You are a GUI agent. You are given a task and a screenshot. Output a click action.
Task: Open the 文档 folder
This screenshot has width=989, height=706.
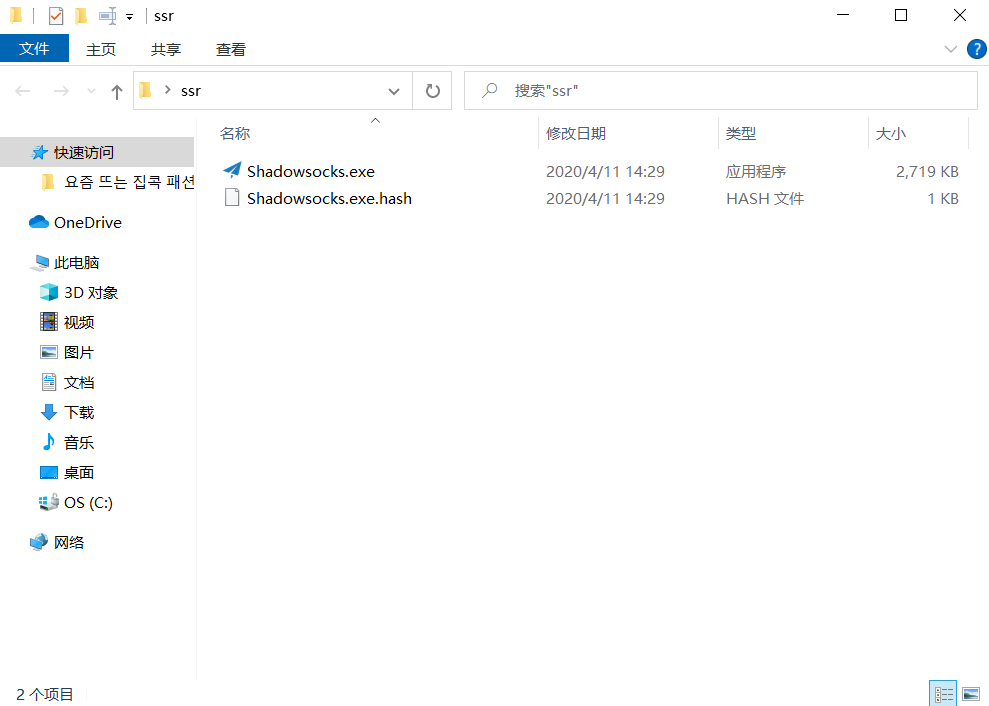79,382
